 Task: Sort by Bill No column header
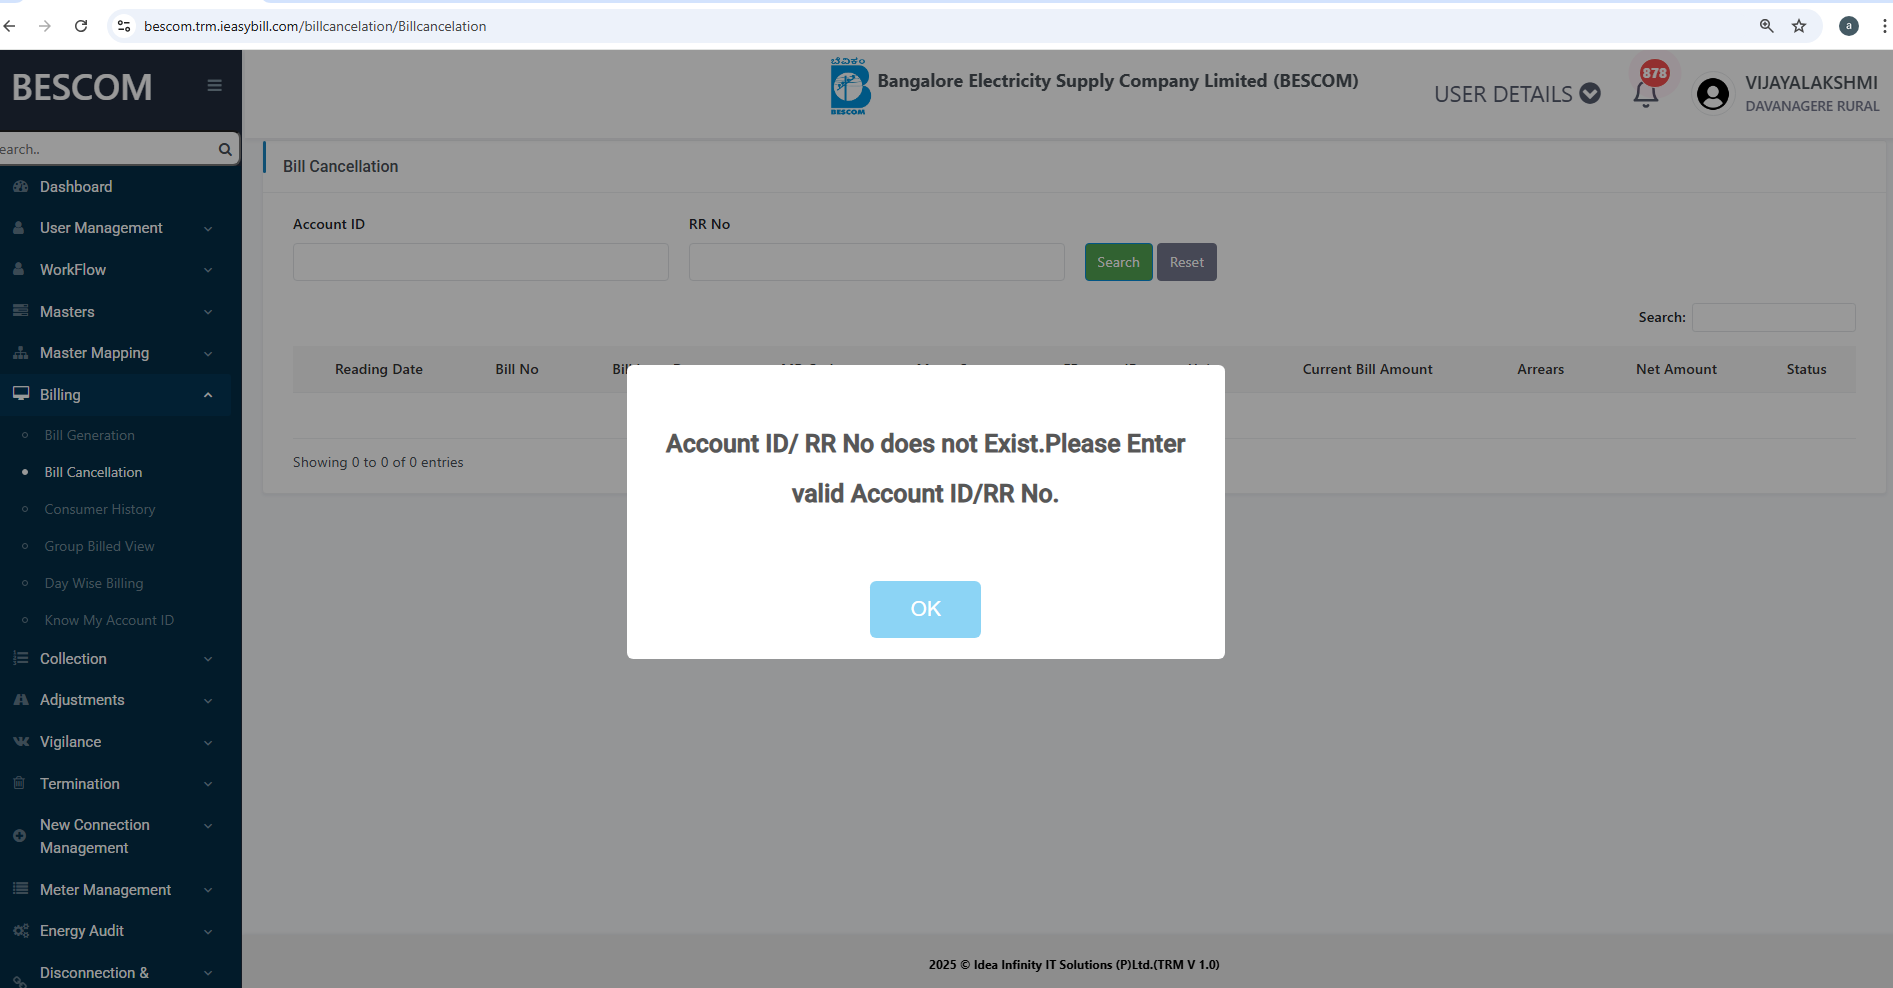coord(517,369)
